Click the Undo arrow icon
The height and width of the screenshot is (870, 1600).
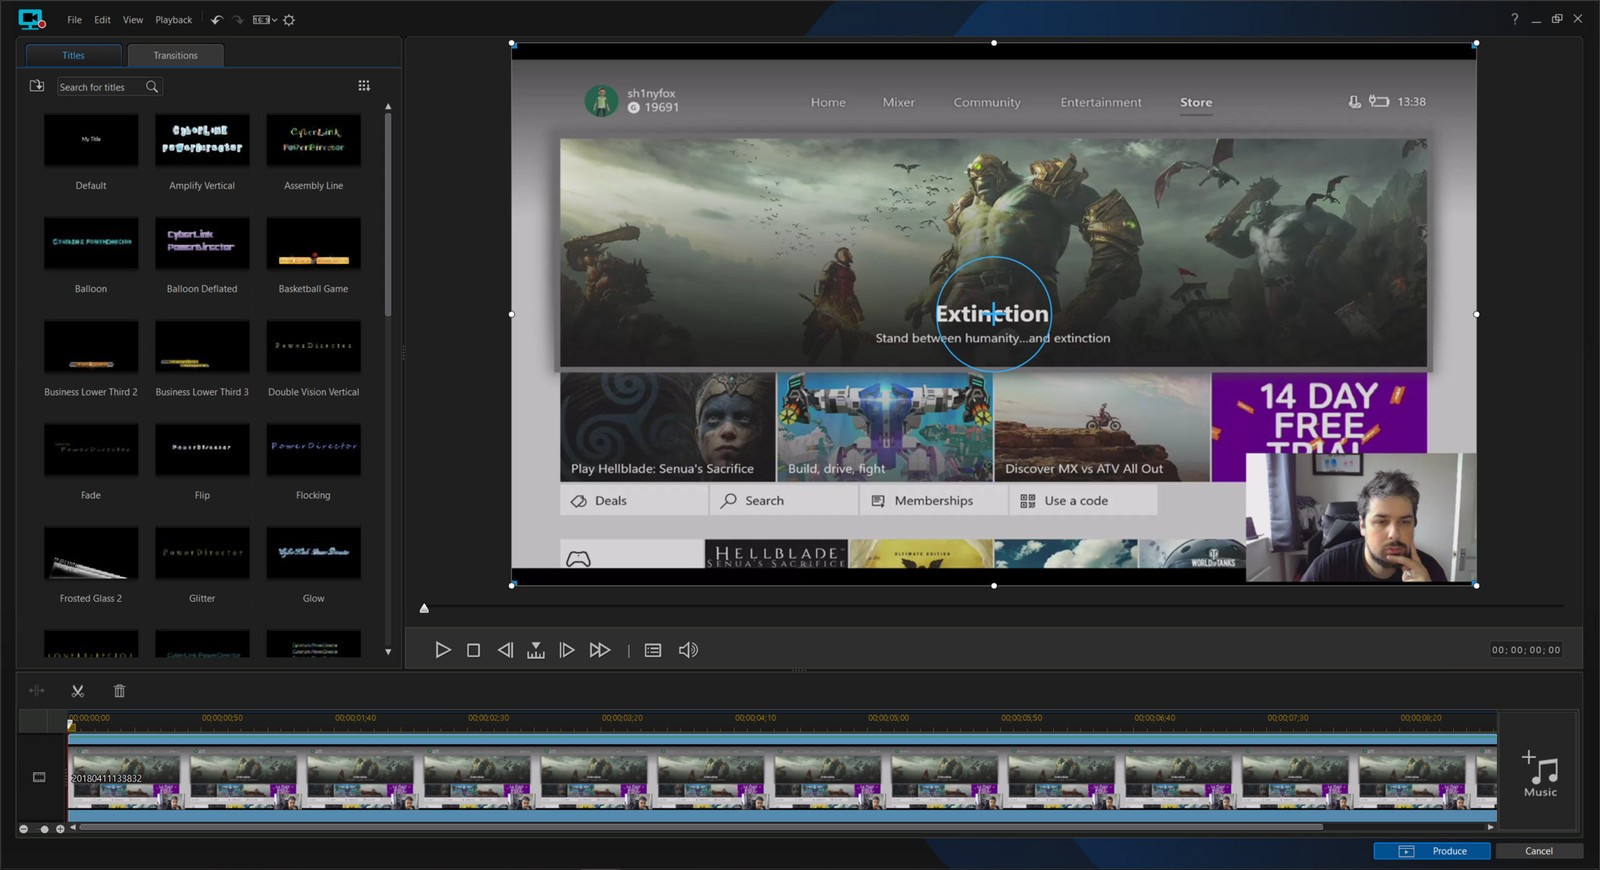click(216, 20)
